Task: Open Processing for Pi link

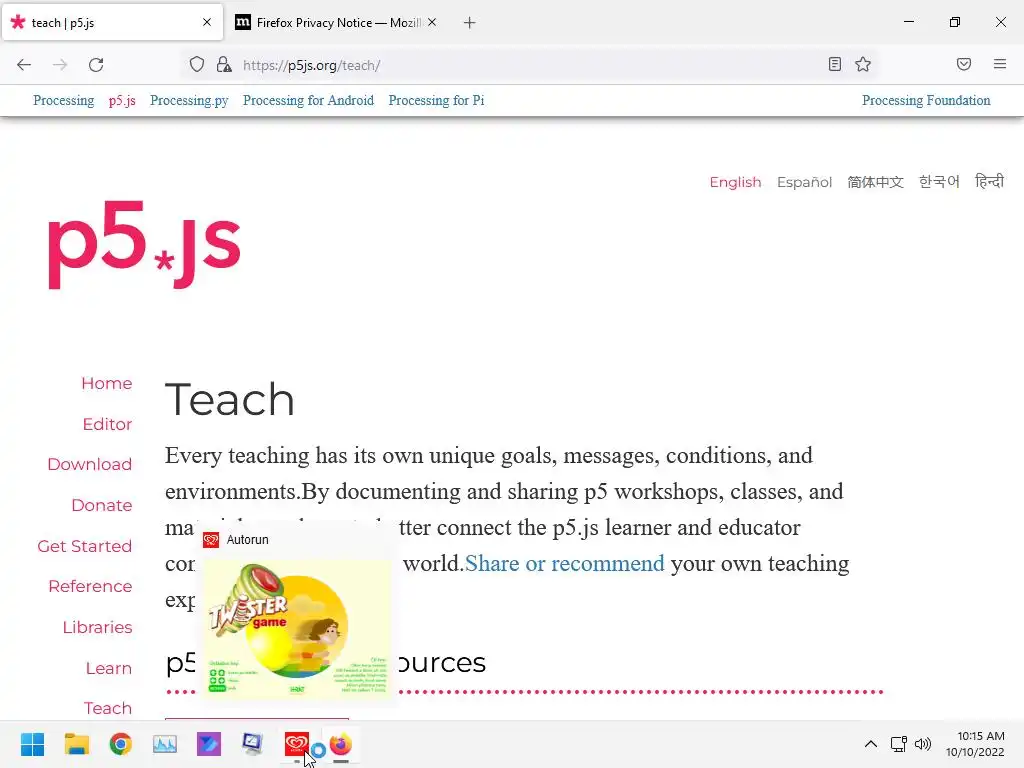Action: coord(436,100)
